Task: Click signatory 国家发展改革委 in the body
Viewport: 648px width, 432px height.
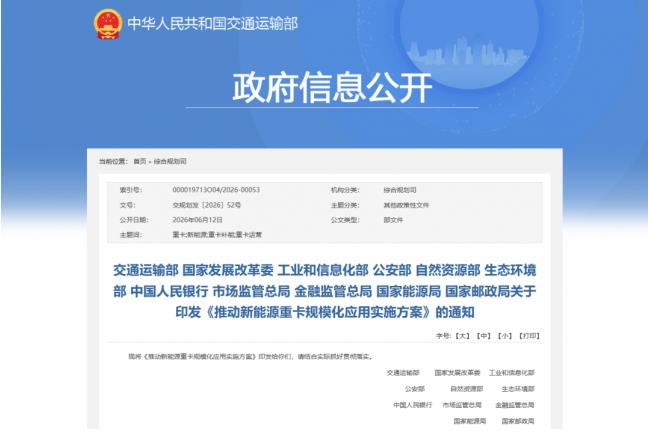Action: pyautogui.click(x=457, y=373)
